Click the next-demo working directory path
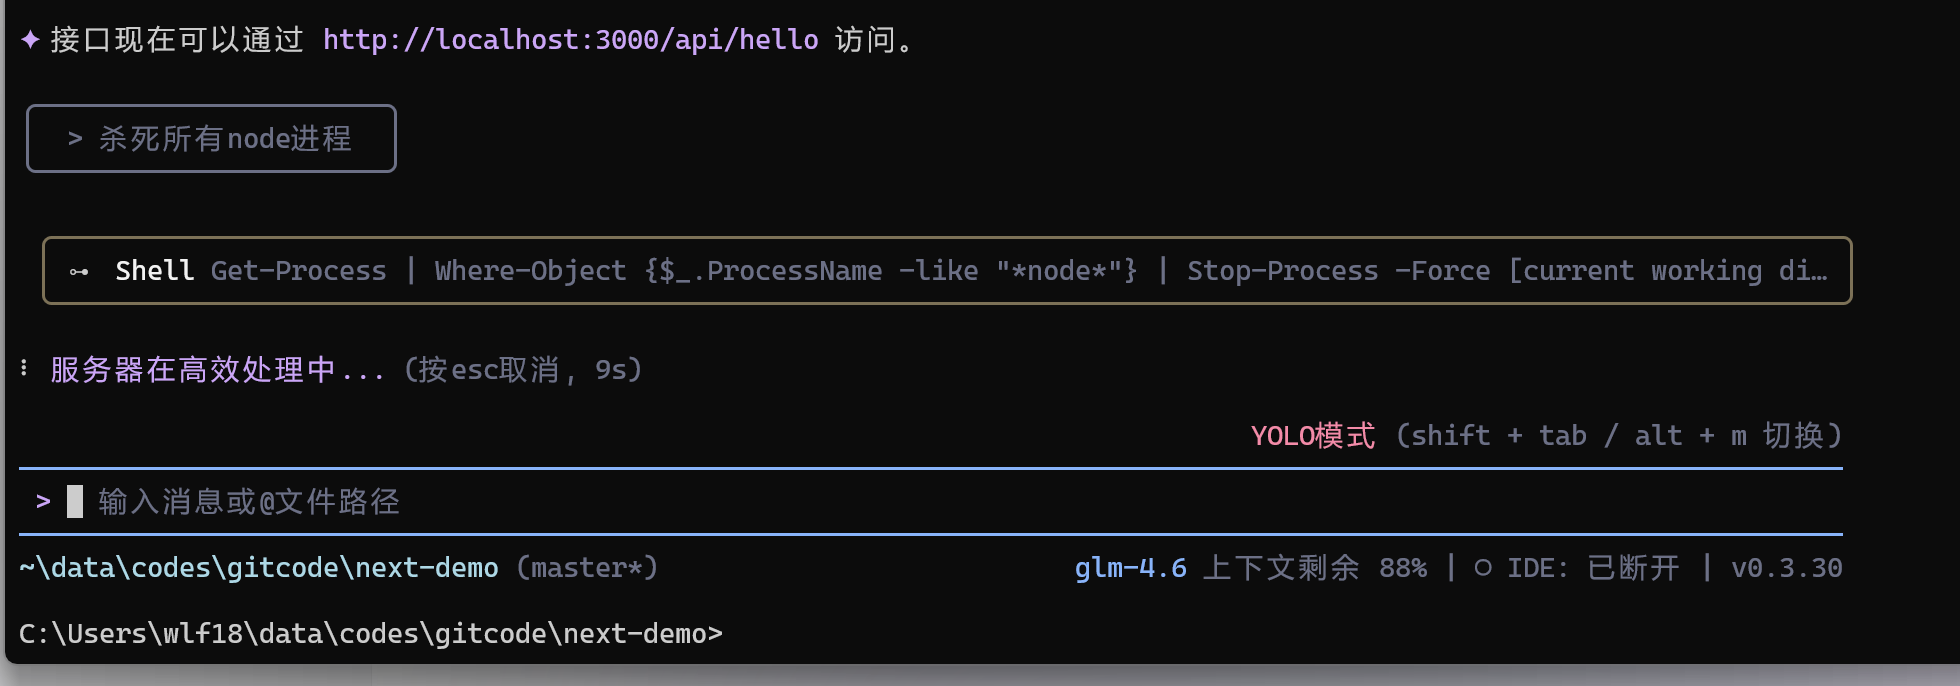 coord(258,568)
